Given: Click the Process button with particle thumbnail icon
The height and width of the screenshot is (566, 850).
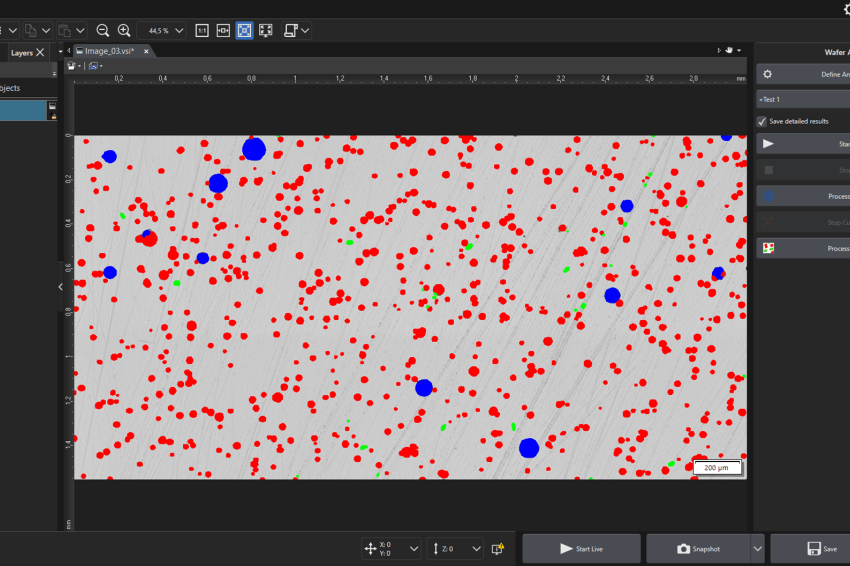Looking at the screenshot, I should pyautogui.click(x=803, y=248).
